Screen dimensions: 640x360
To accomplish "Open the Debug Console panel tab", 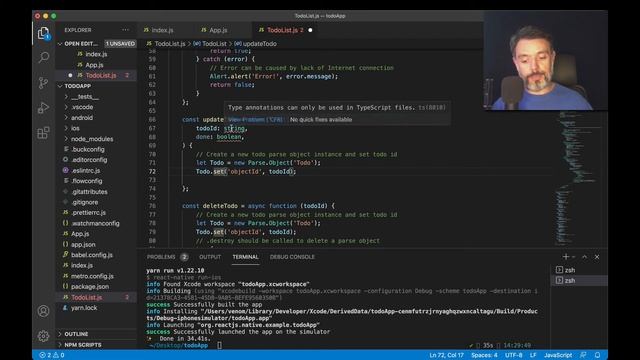I will pyautogui.click(x=292, y=257).
